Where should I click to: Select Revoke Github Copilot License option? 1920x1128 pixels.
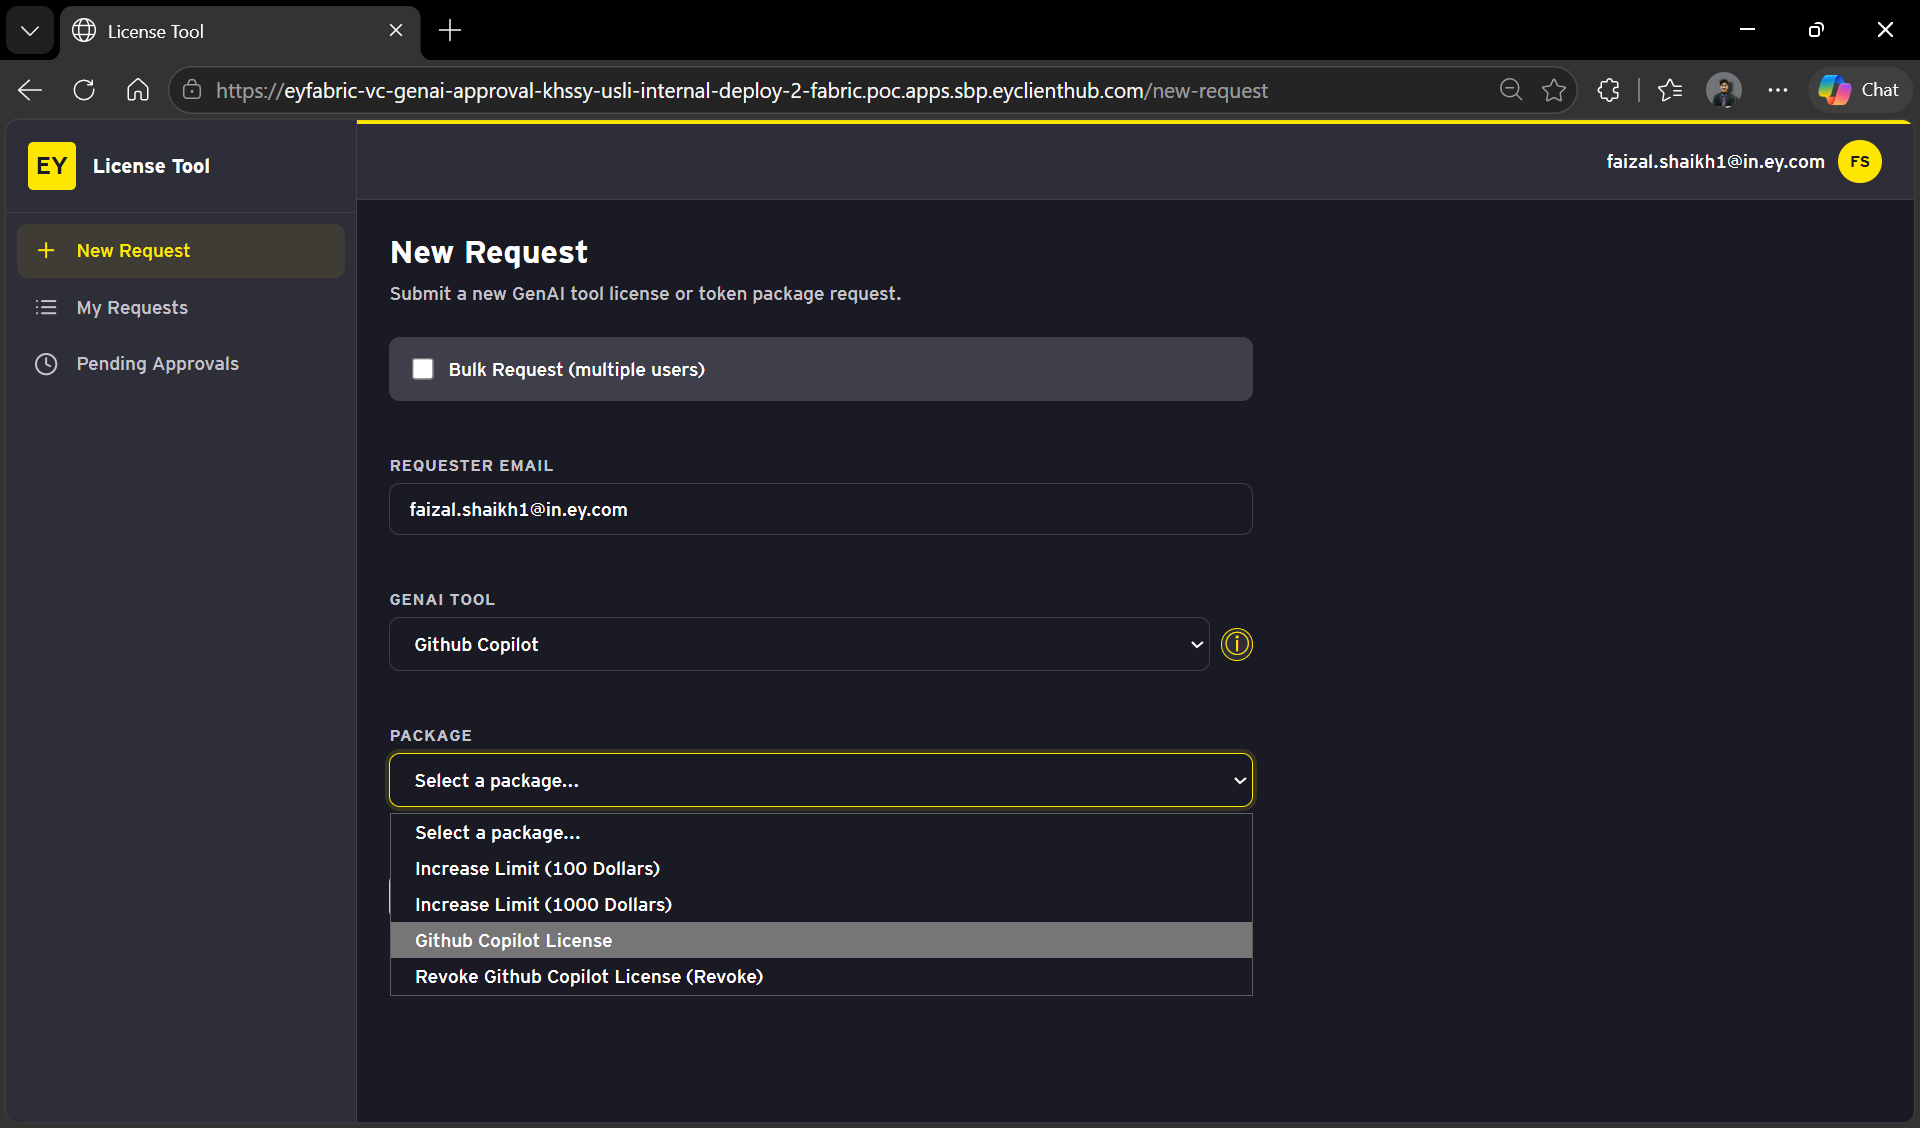click(x=821, y=977)
